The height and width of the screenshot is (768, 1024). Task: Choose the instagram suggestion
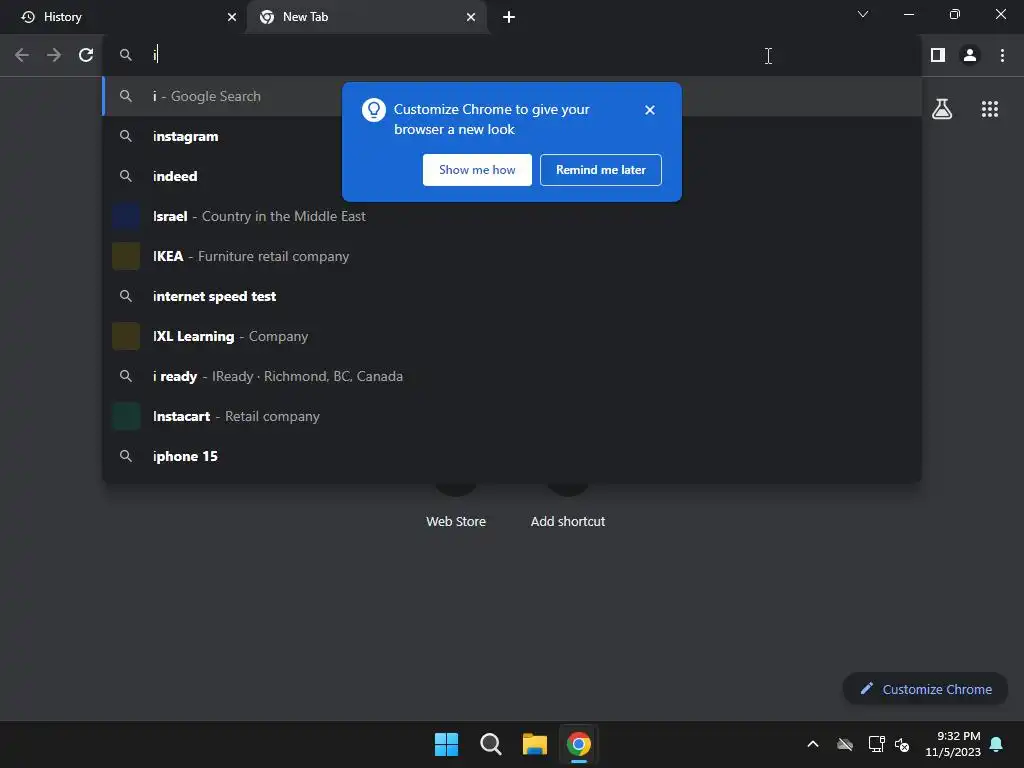click(x=512, y=136)
